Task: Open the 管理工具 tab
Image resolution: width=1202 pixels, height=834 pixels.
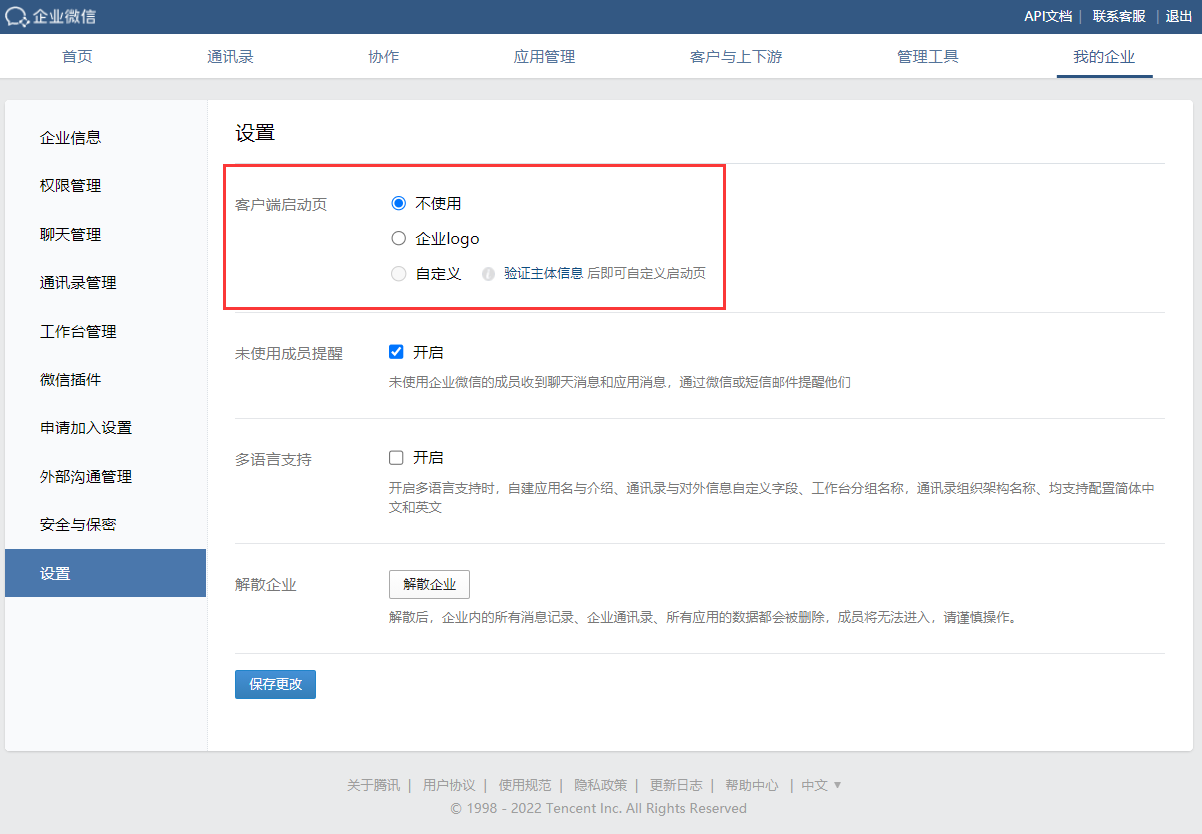Action: [927, 57]
